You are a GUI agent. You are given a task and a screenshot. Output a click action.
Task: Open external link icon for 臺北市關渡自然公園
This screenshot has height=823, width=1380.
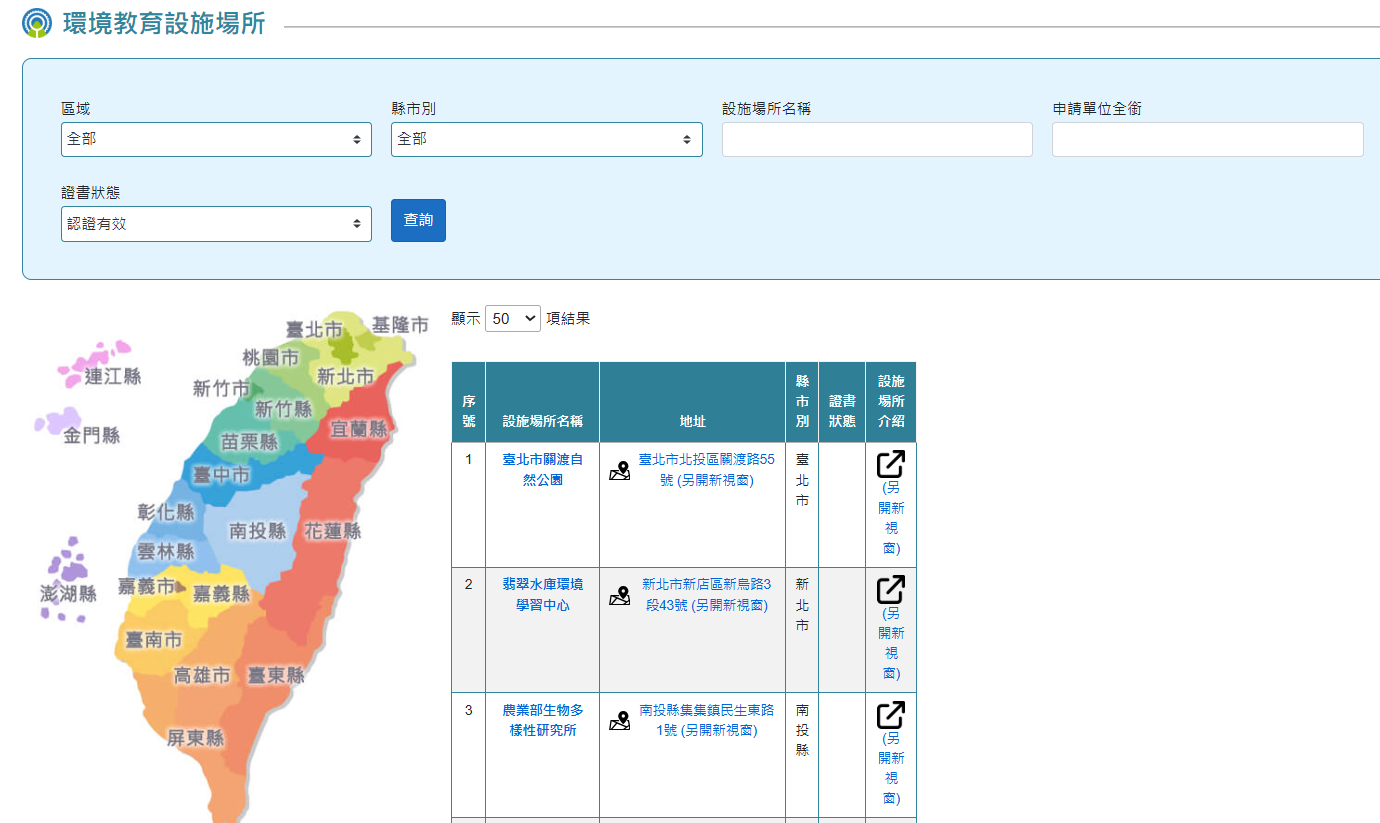click(890, 464)
